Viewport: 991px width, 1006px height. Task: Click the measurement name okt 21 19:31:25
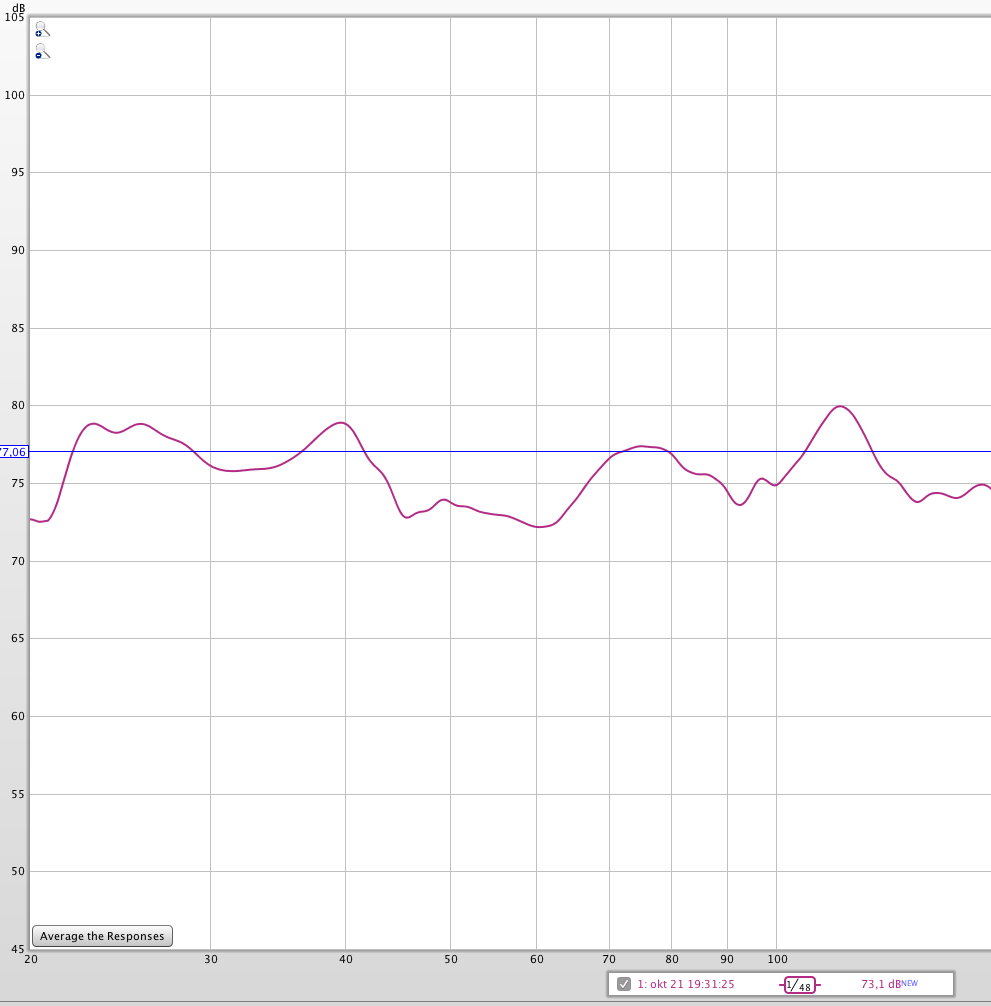coord(686,984)
